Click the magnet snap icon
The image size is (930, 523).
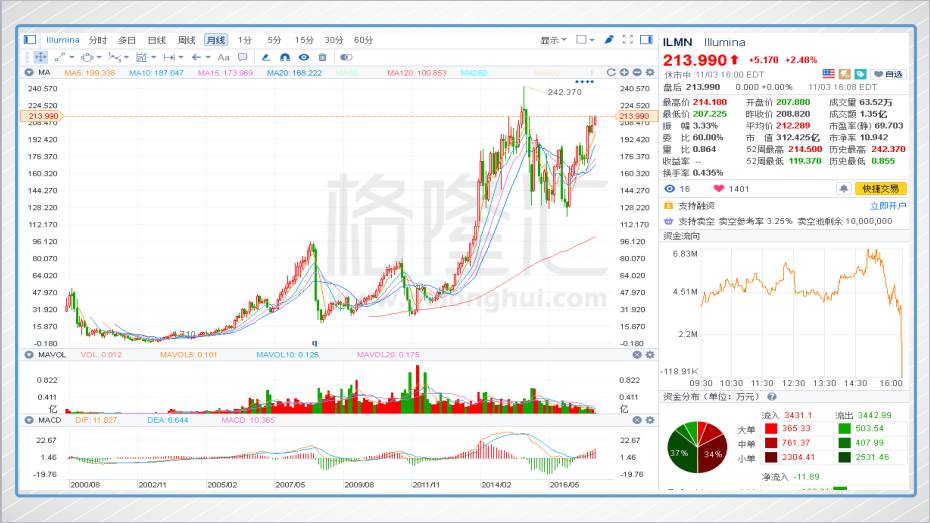pyautogui.click(x=285, y=57)
